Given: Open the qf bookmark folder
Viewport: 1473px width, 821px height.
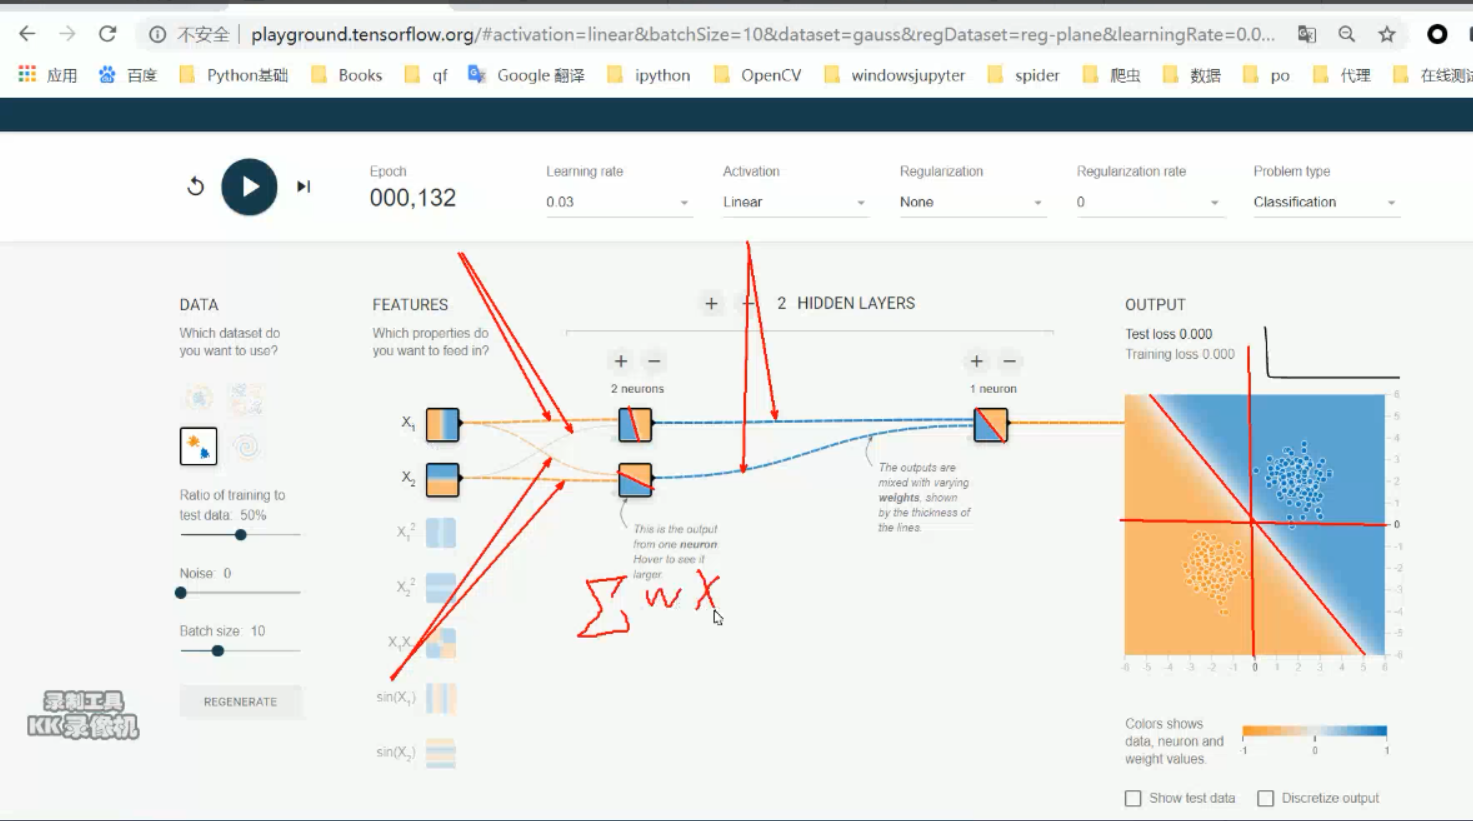Looking at the screenshot, I should [426, 75].
